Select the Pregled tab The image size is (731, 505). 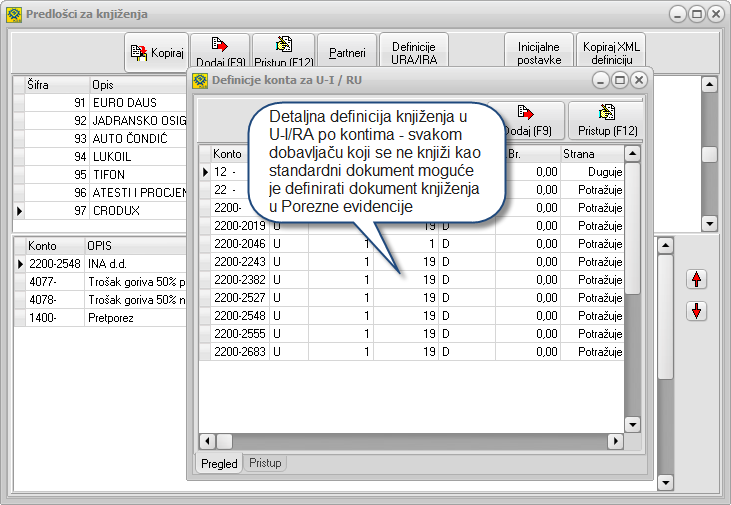click(x=219, y=463)
